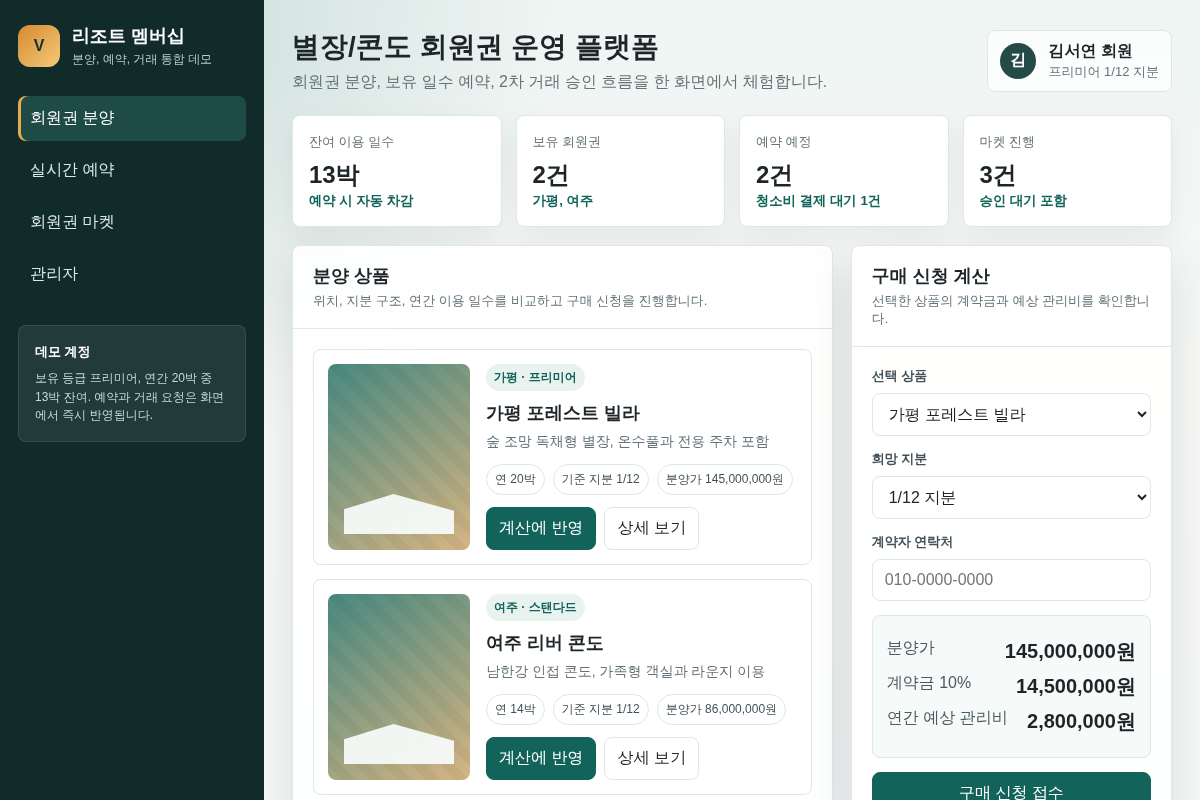Click the 리조트 멤버십 brand title
1200x800 pixels.
coord(128,36)
